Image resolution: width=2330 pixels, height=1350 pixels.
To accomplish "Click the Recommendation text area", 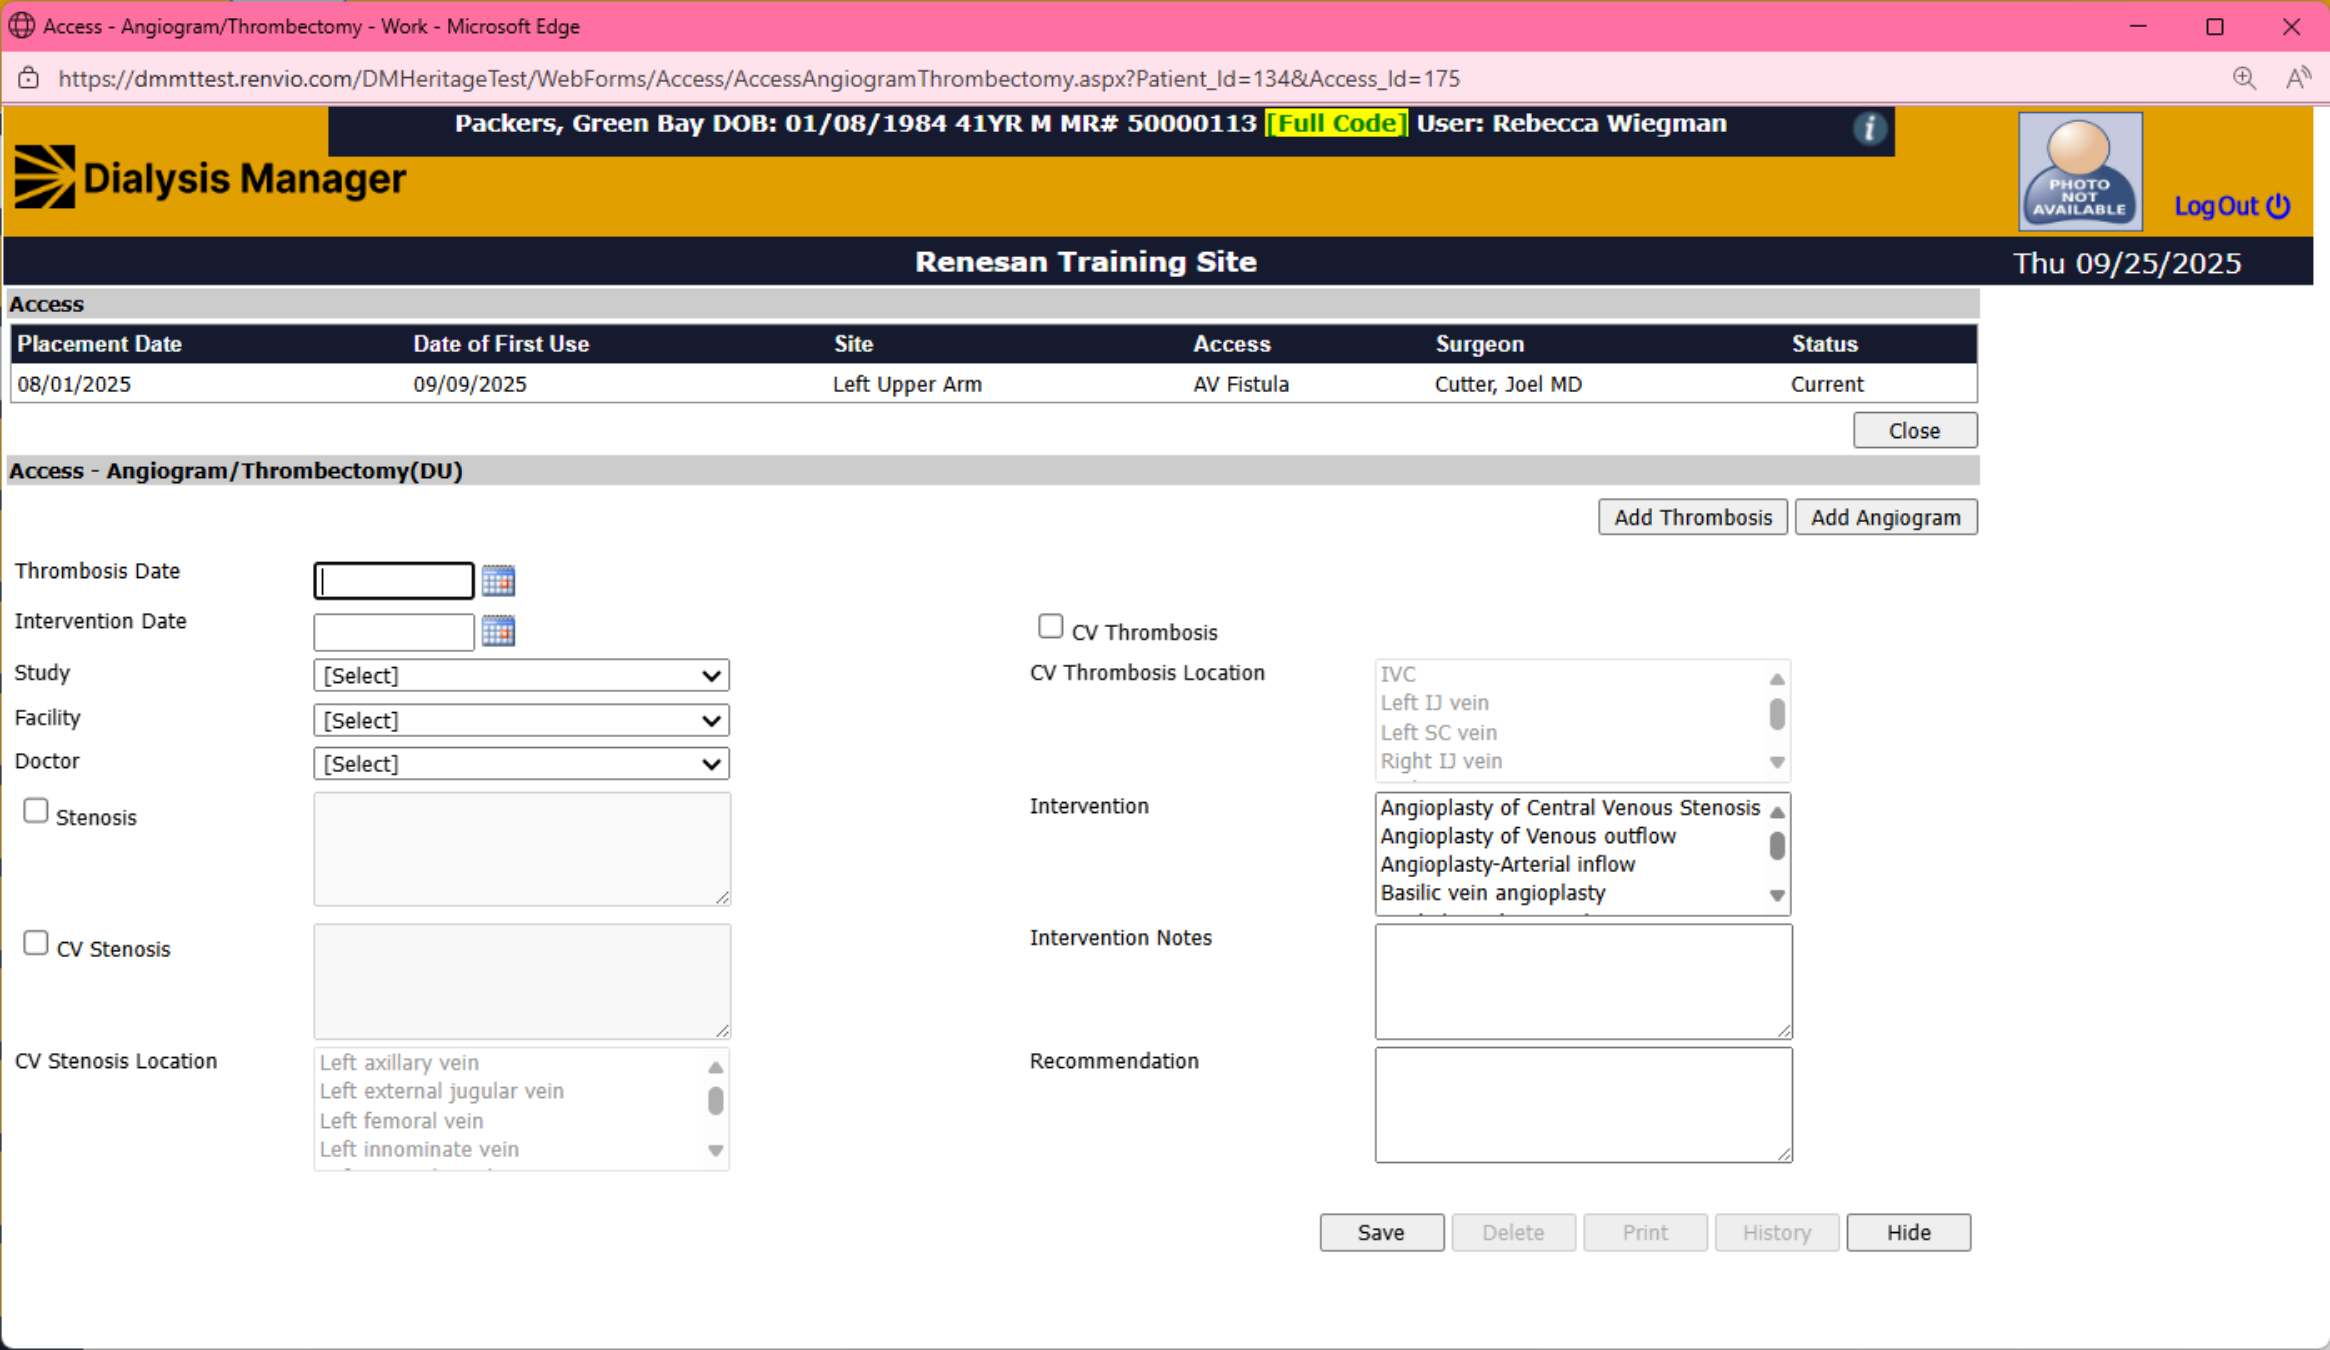I will point(1584,1105).
